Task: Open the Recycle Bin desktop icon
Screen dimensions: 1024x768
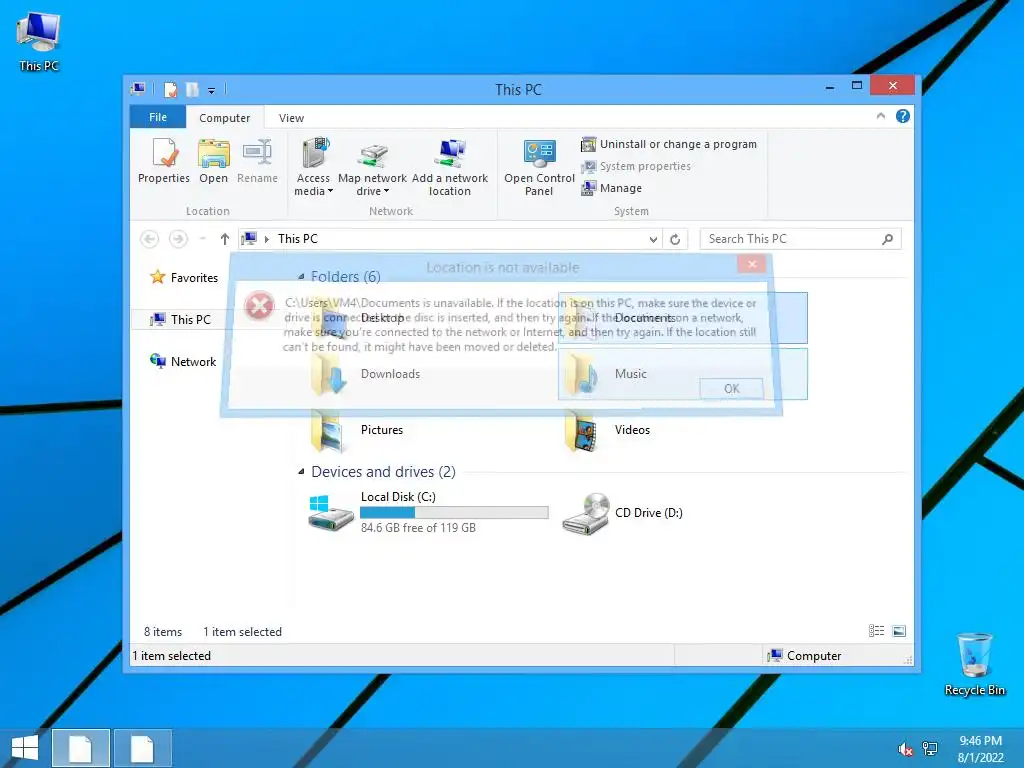Action: (x=974, y=664)
